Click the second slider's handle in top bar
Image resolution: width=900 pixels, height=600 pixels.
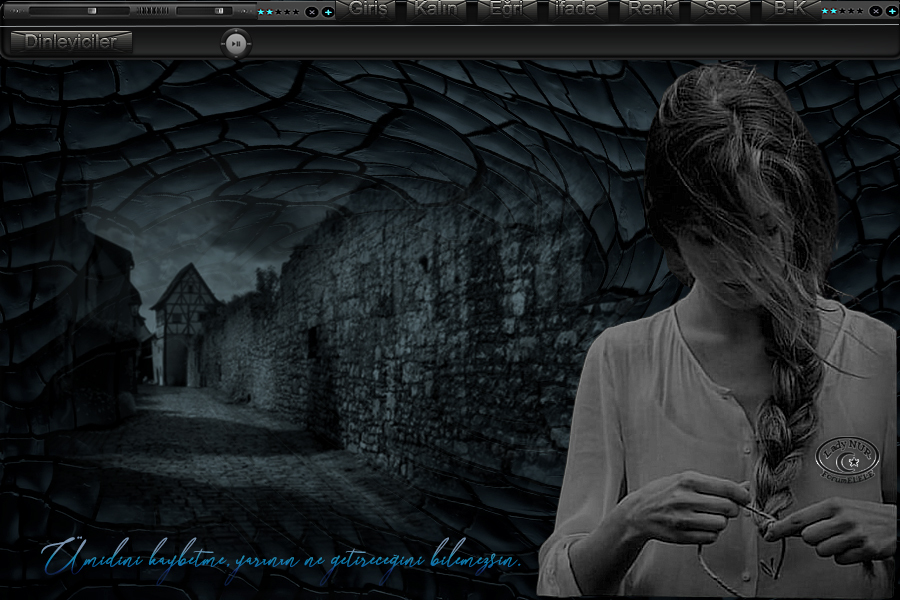(220, 11)
